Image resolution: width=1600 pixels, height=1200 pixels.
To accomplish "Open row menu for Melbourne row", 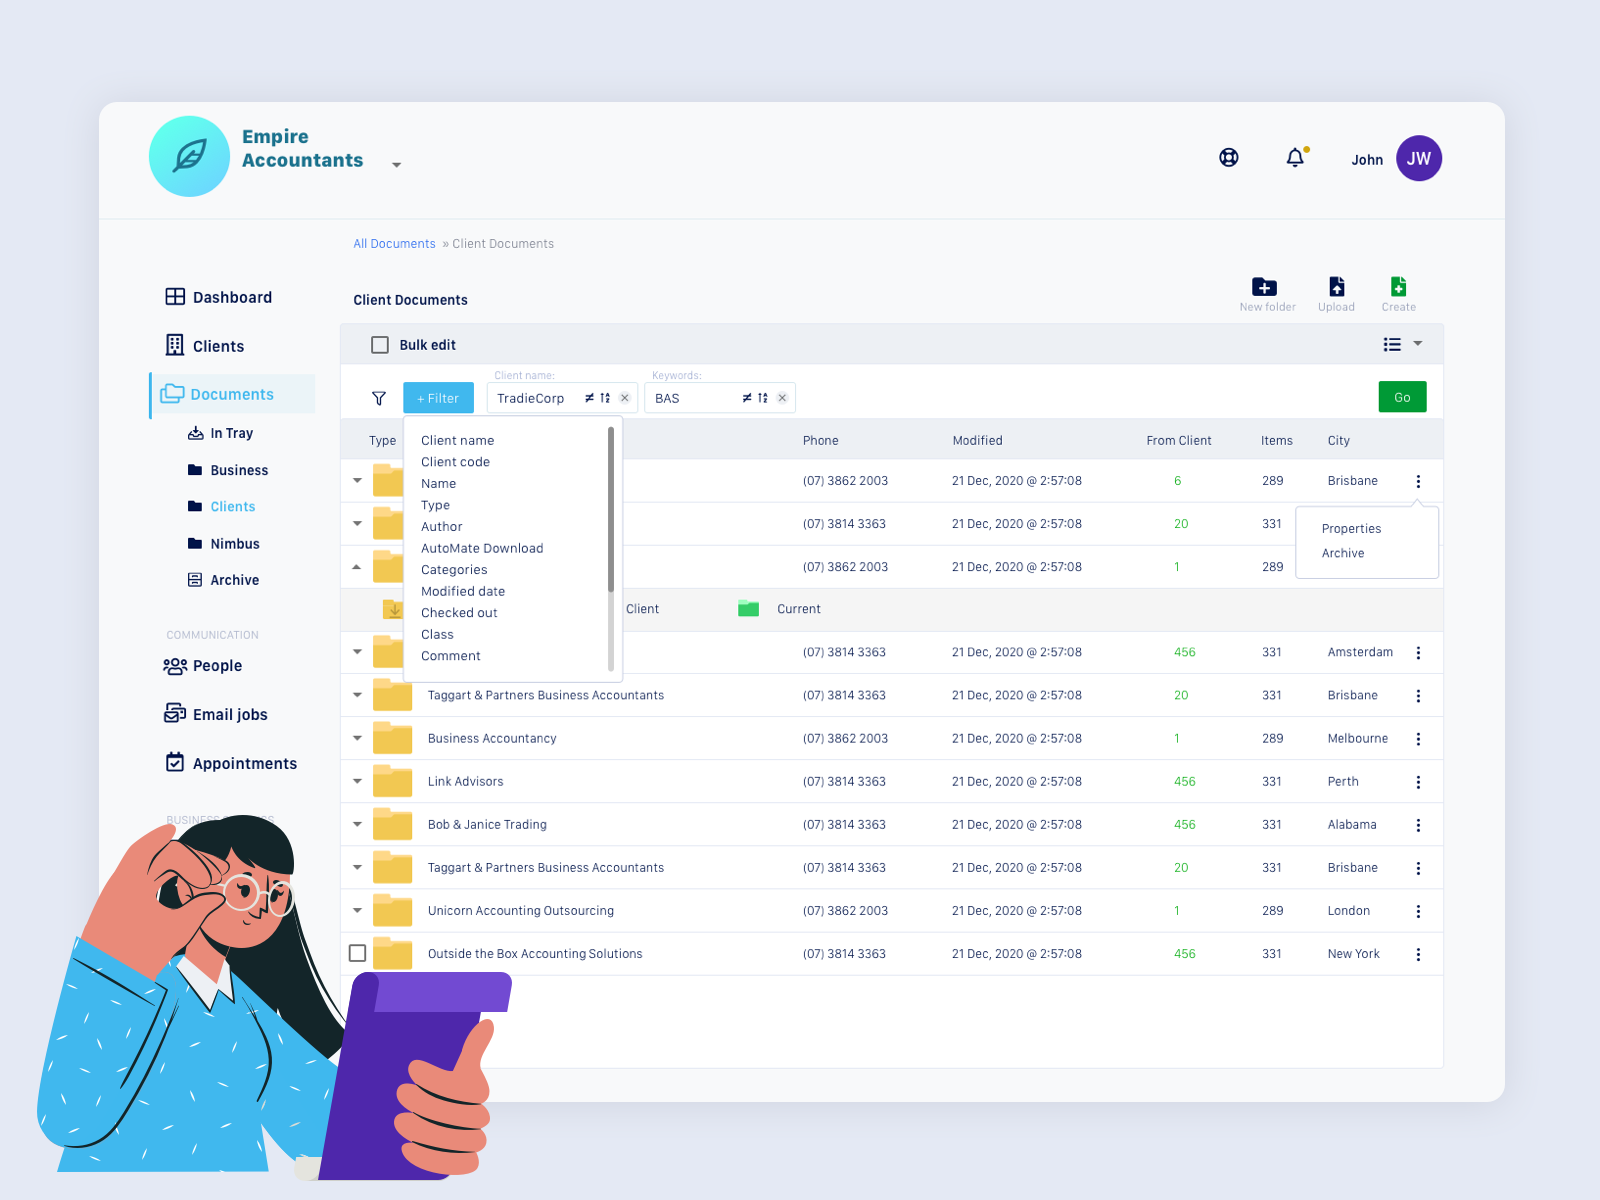I will click(1418, 739).
